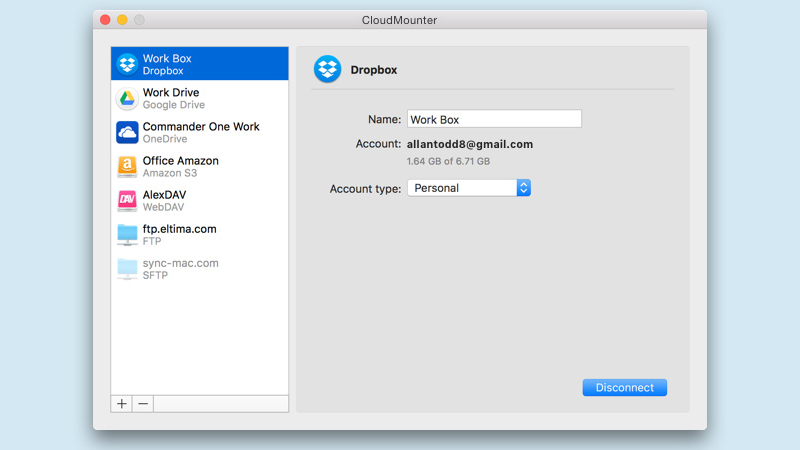The width and height of the screenshot is (800, 450).
Task: Click the OneDrive cloud icon
Action: [127, 133]
